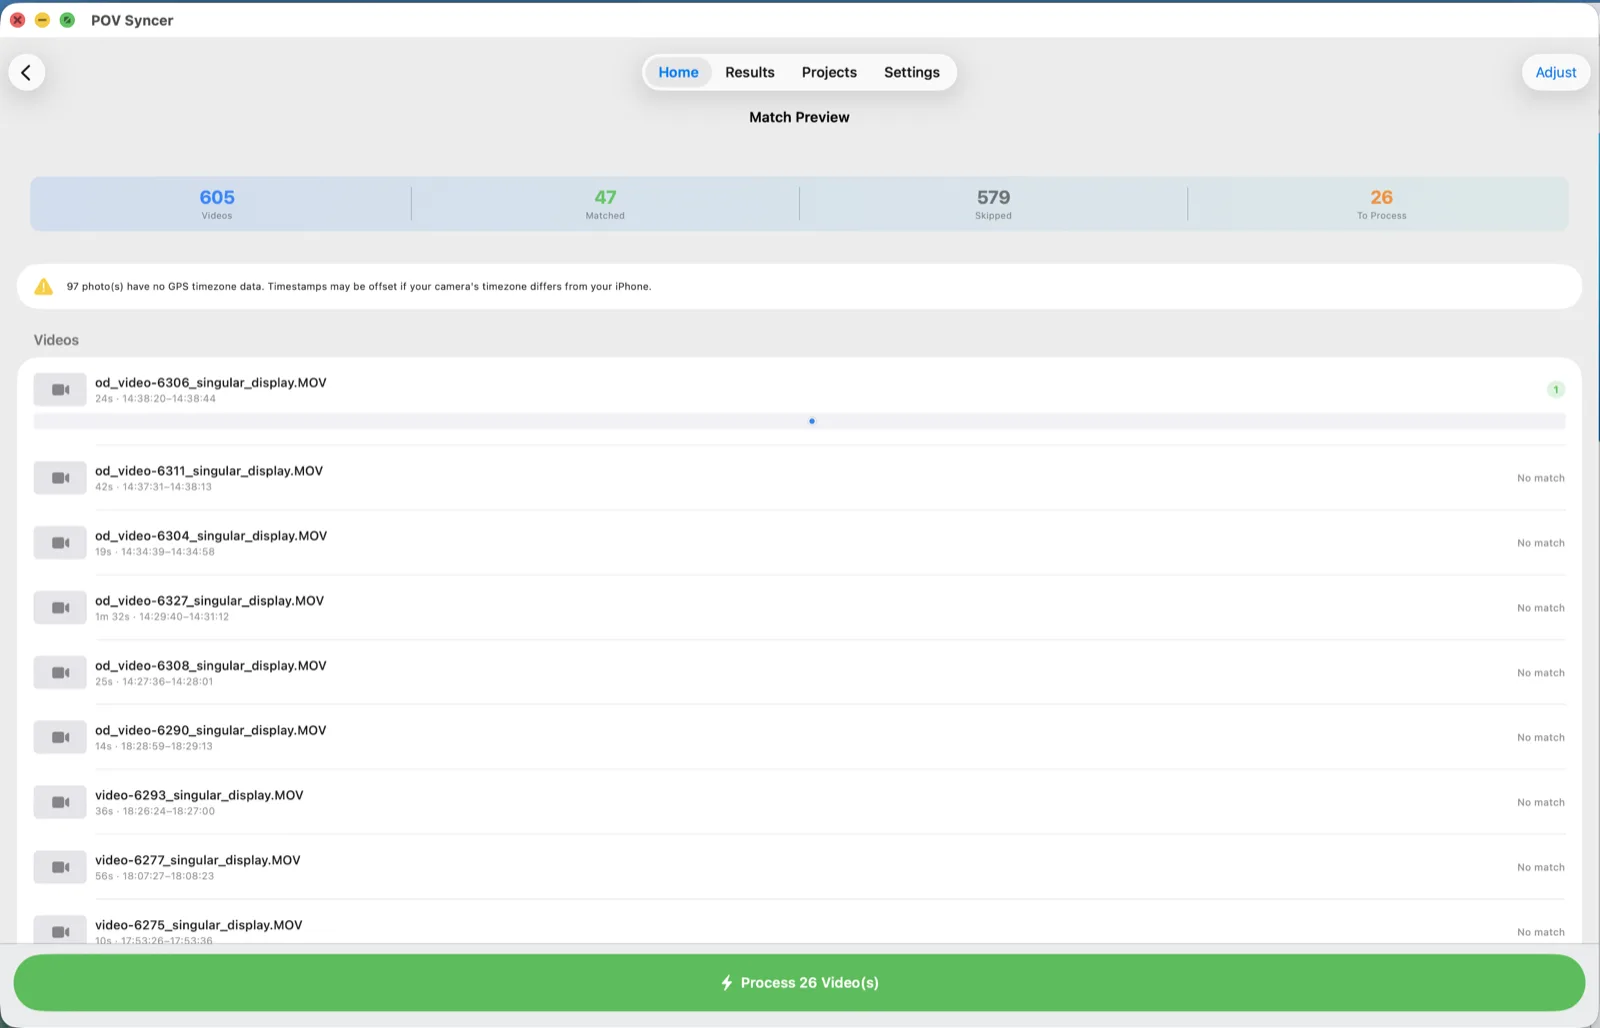The width and height of the screenshot is (1600, 1028).
Task: Click the video camera icon for video-6275
Action: tap(60, 930)
